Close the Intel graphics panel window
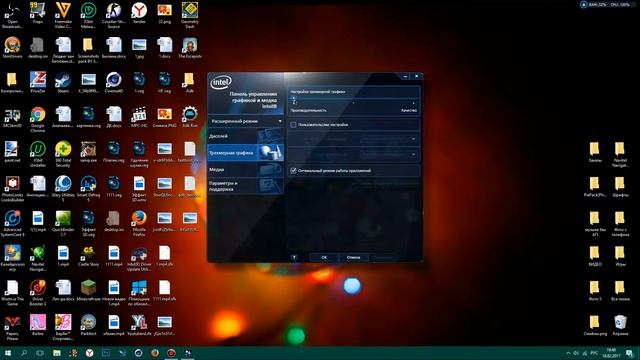 coord(416,76)
